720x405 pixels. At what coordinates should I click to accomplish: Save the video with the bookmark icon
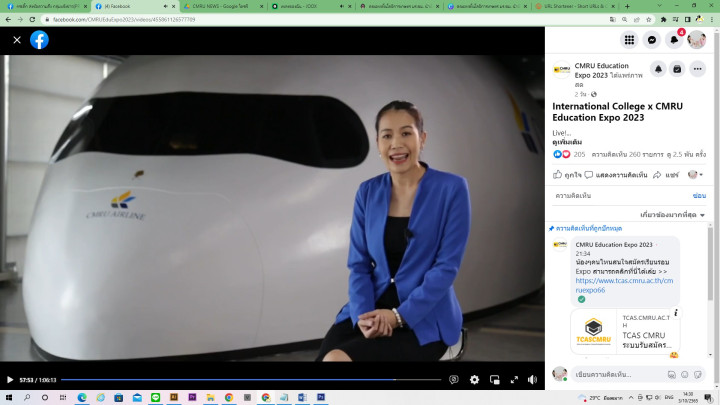point(677,69)
